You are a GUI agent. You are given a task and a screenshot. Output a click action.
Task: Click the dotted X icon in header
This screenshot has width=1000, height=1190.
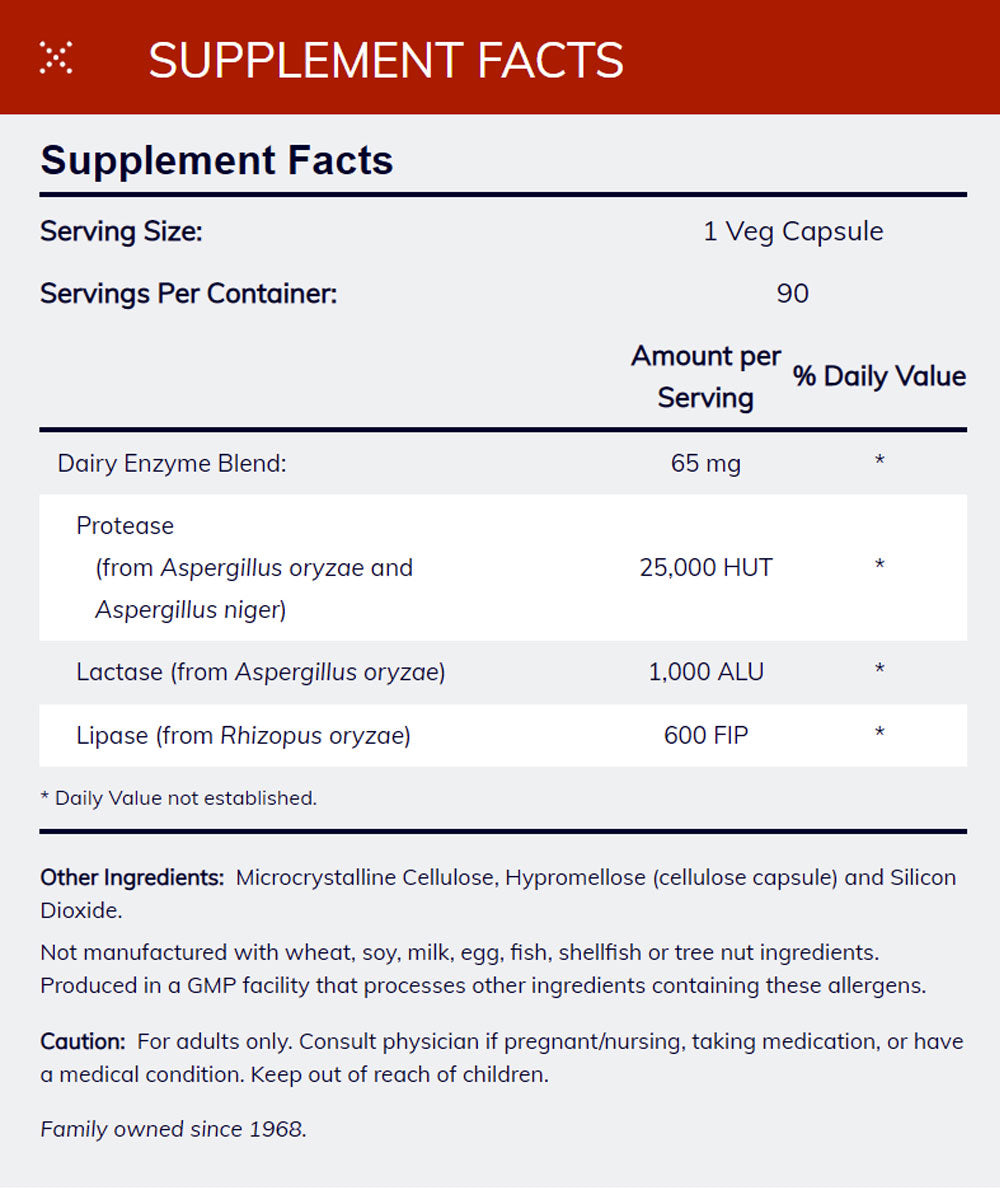pyautogui.click(x=56, y=58)
